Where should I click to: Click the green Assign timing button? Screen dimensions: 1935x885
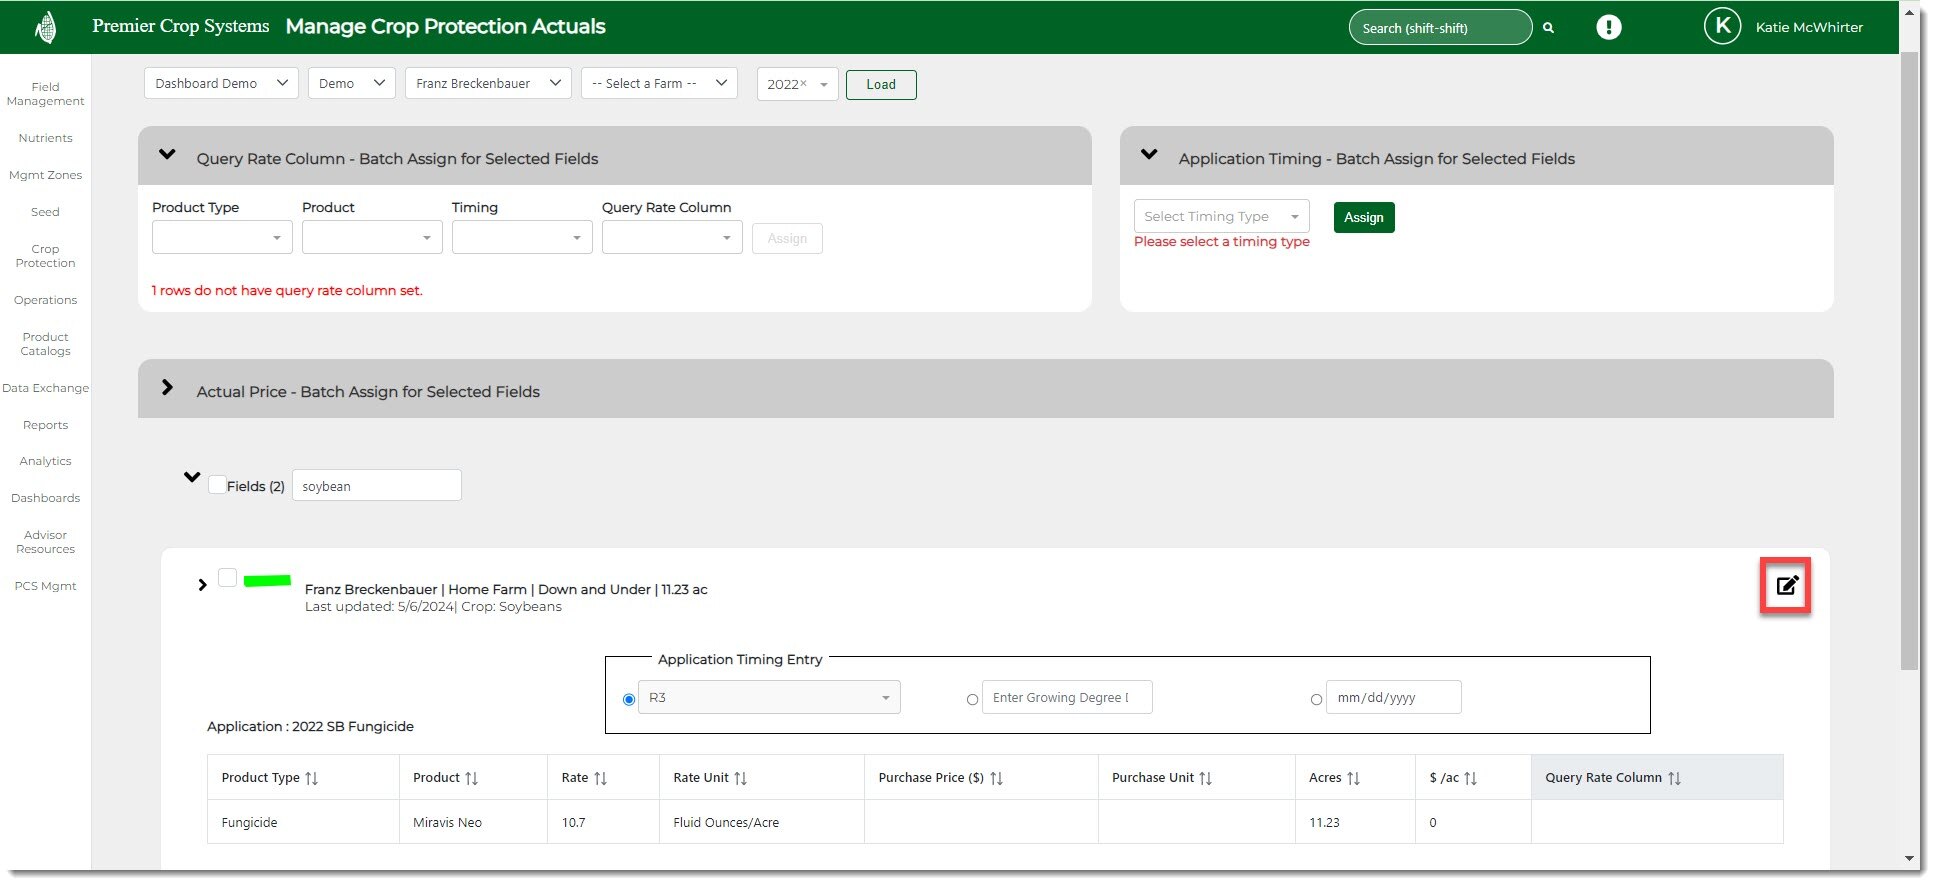[1363, 217]
